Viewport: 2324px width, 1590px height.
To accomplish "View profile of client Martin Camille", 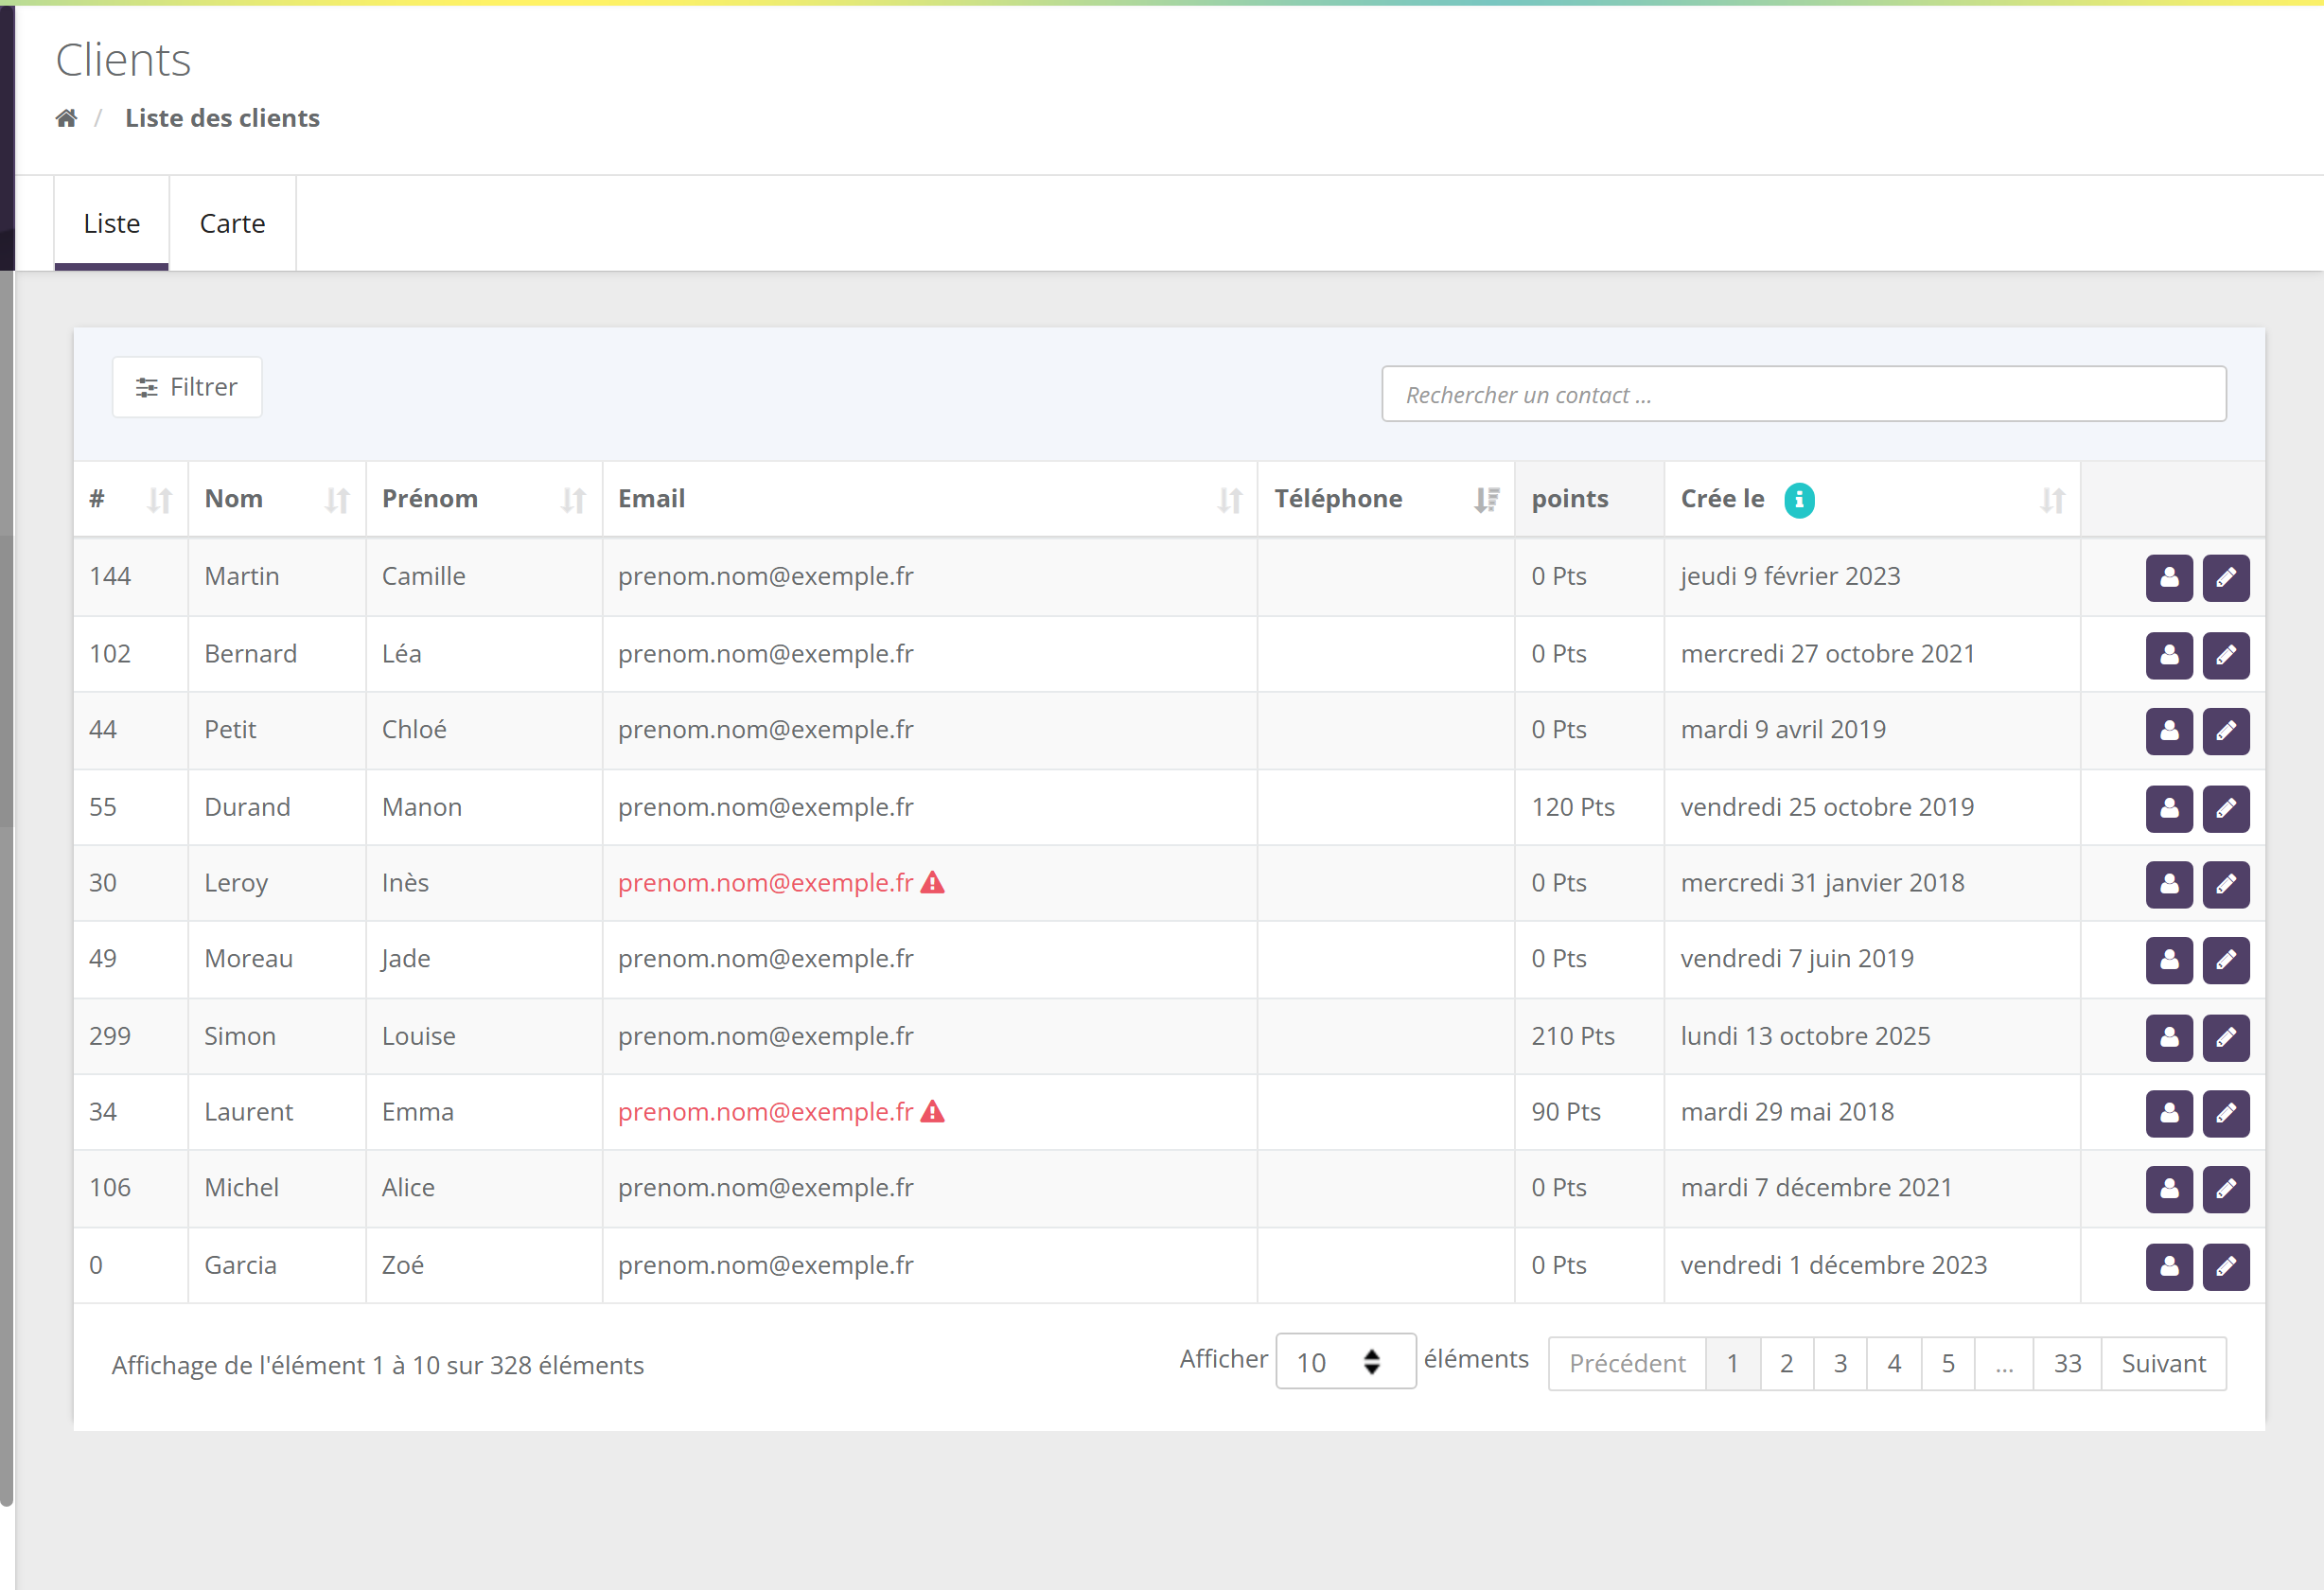I will [2169, 577].
